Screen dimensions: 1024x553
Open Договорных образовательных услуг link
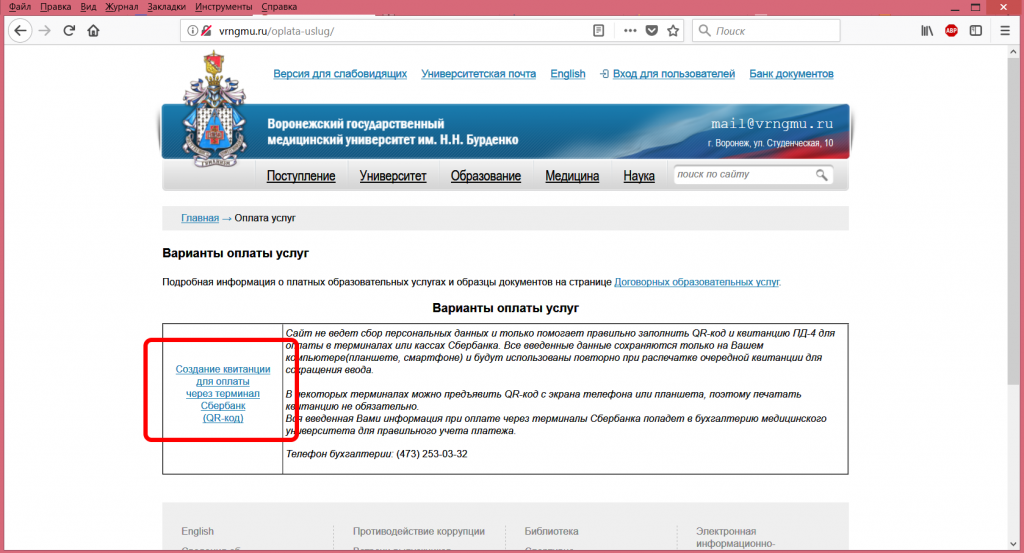pyautogui.click(x=696, y=282)
